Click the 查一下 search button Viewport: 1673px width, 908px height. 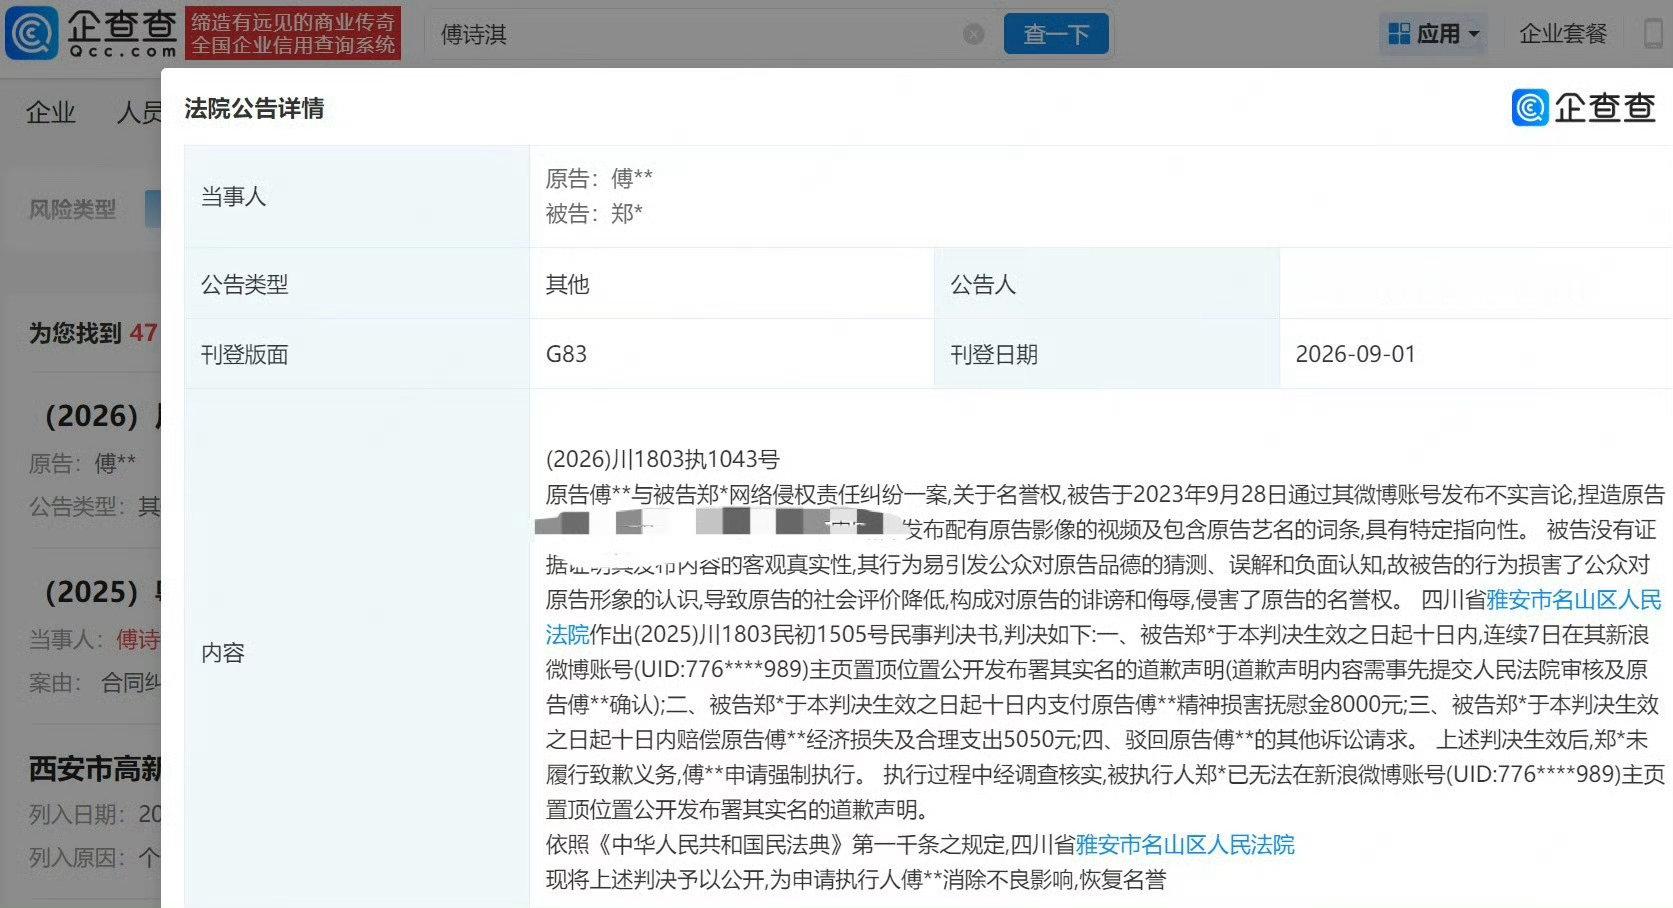(x=1056, y=34)
